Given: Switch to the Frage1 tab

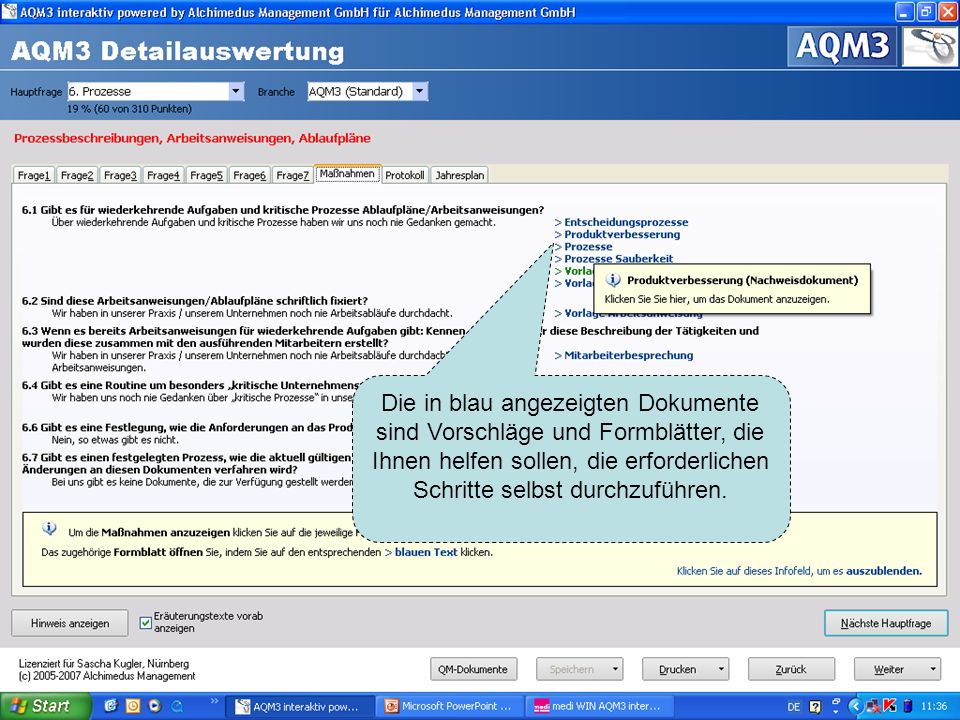Looking at the screenshot, I should pos(34,175).
